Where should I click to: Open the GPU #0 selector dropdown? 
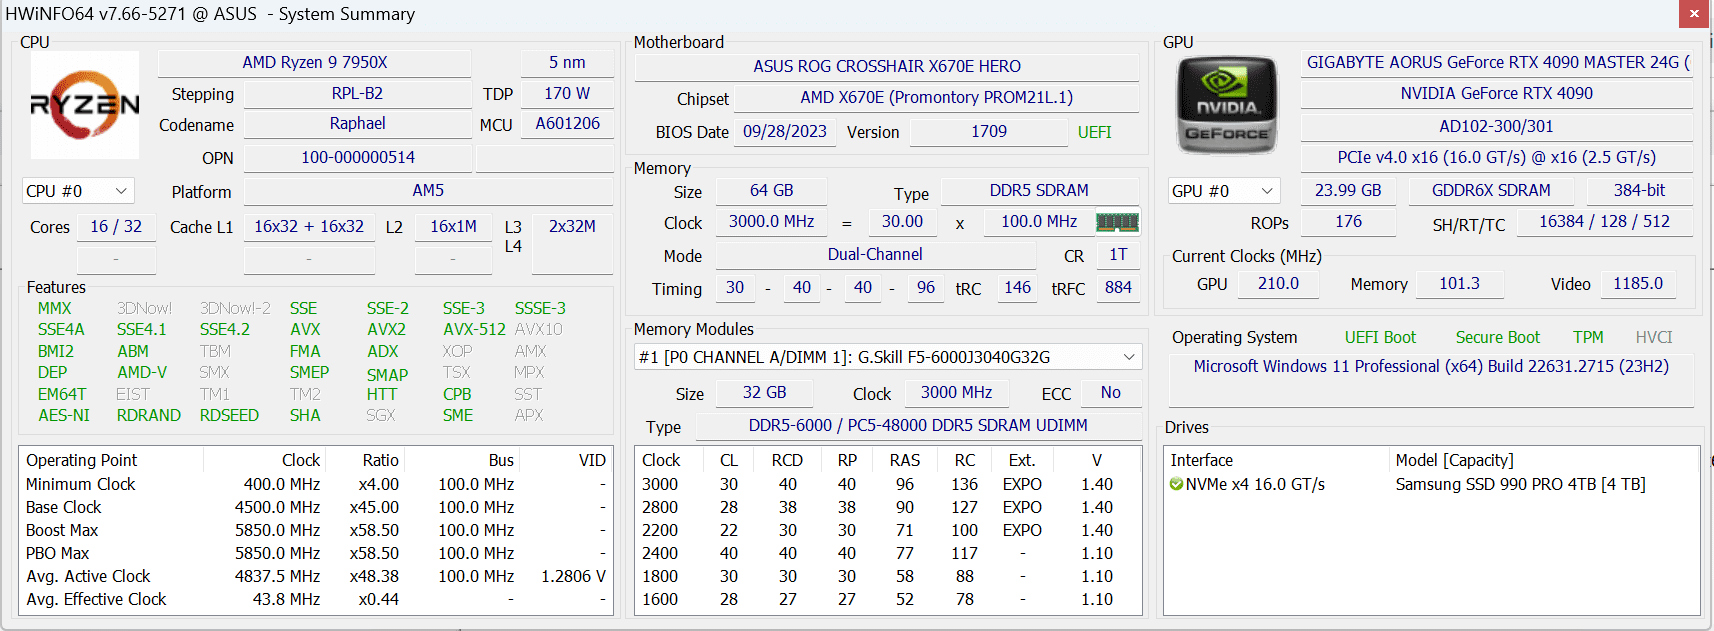click(x=1224, y=191)
